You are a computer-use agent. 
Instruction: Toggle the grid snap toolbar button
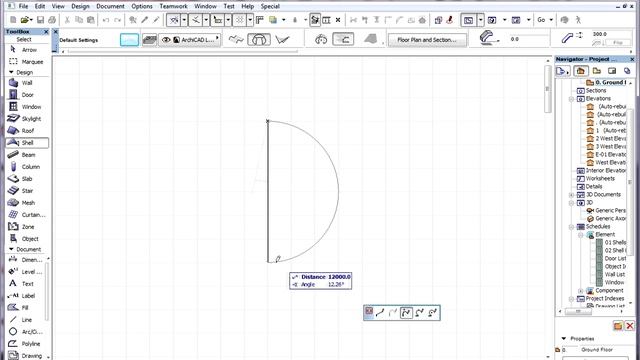pos(240,20)
